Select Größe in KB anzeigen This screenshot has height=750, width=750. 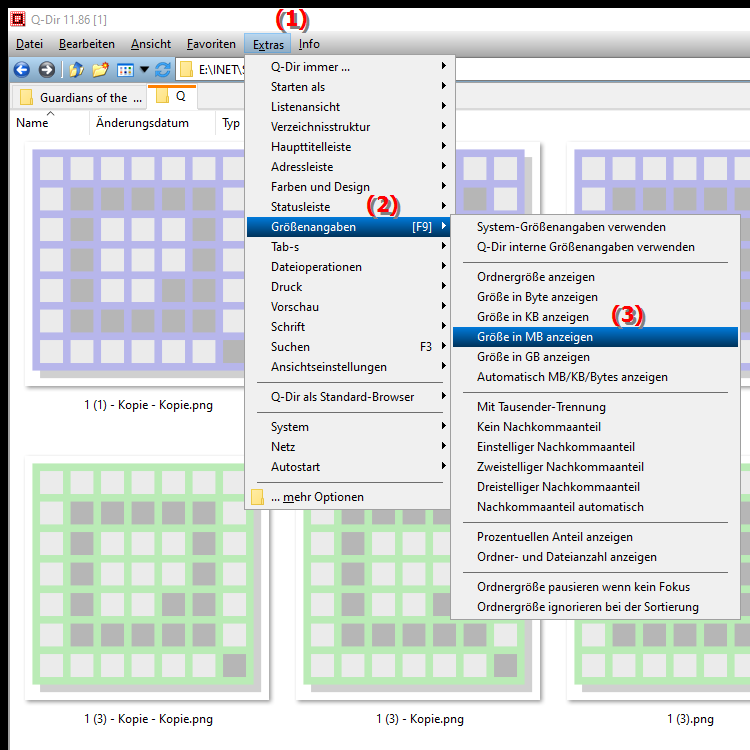[595, 317]
